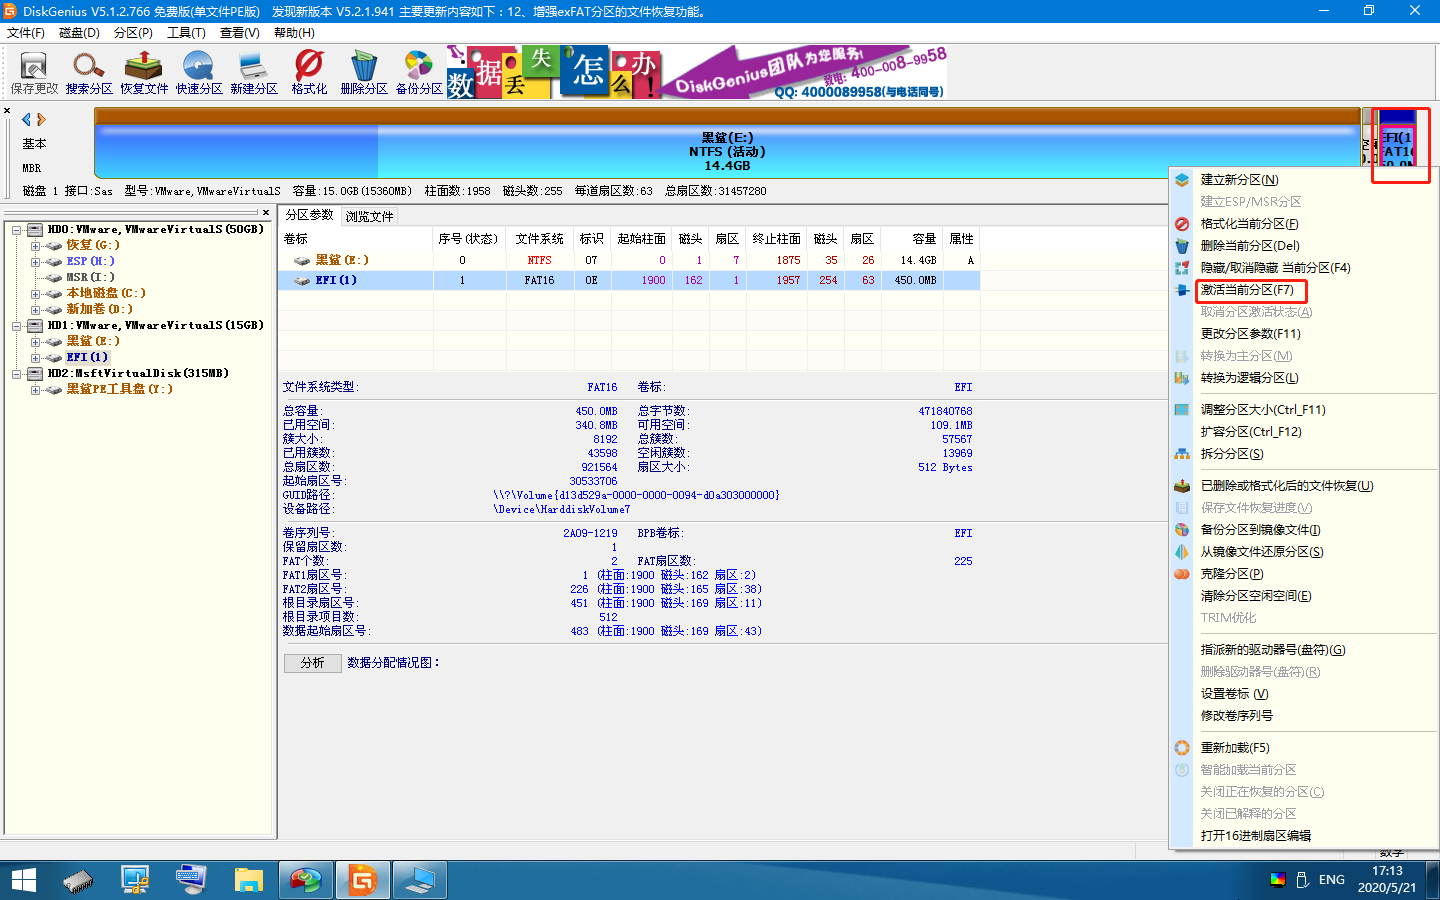
Task: Choose the 格式化 toolbar icon
Action: 309,73
